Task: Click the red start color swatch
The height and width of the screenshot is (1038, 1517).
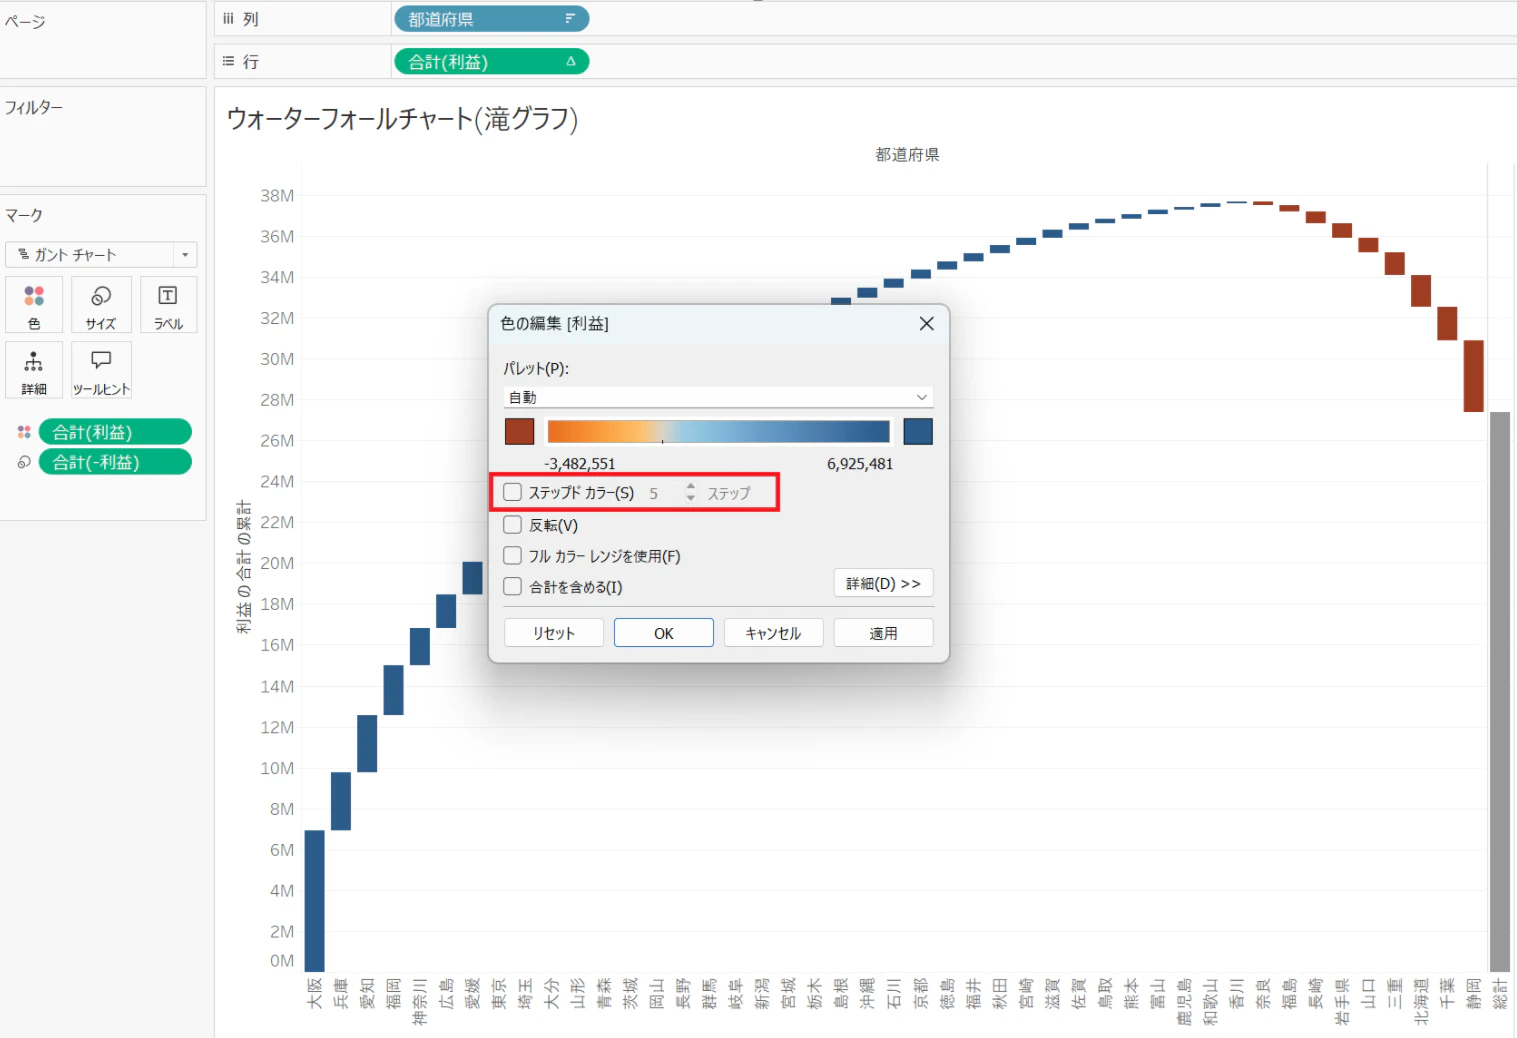Action: click(x=520, y=431)
